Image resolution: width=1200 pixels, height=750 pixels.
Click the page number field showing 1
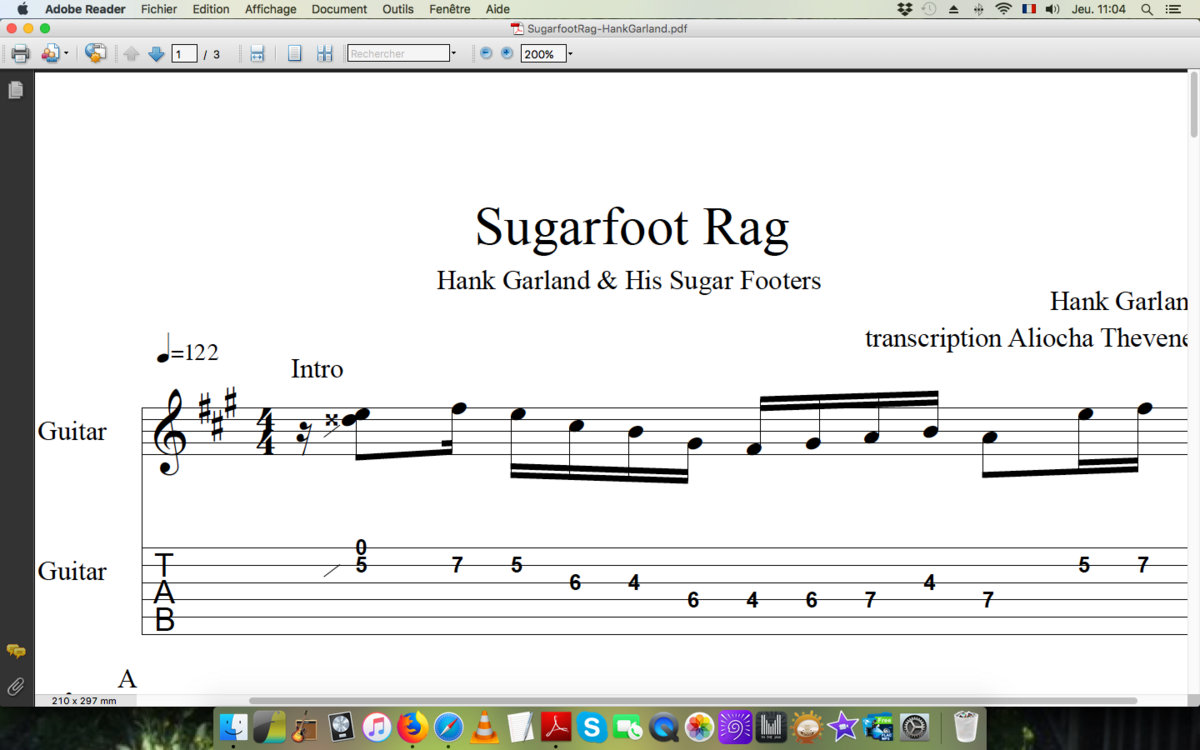[x=184, y=54]
